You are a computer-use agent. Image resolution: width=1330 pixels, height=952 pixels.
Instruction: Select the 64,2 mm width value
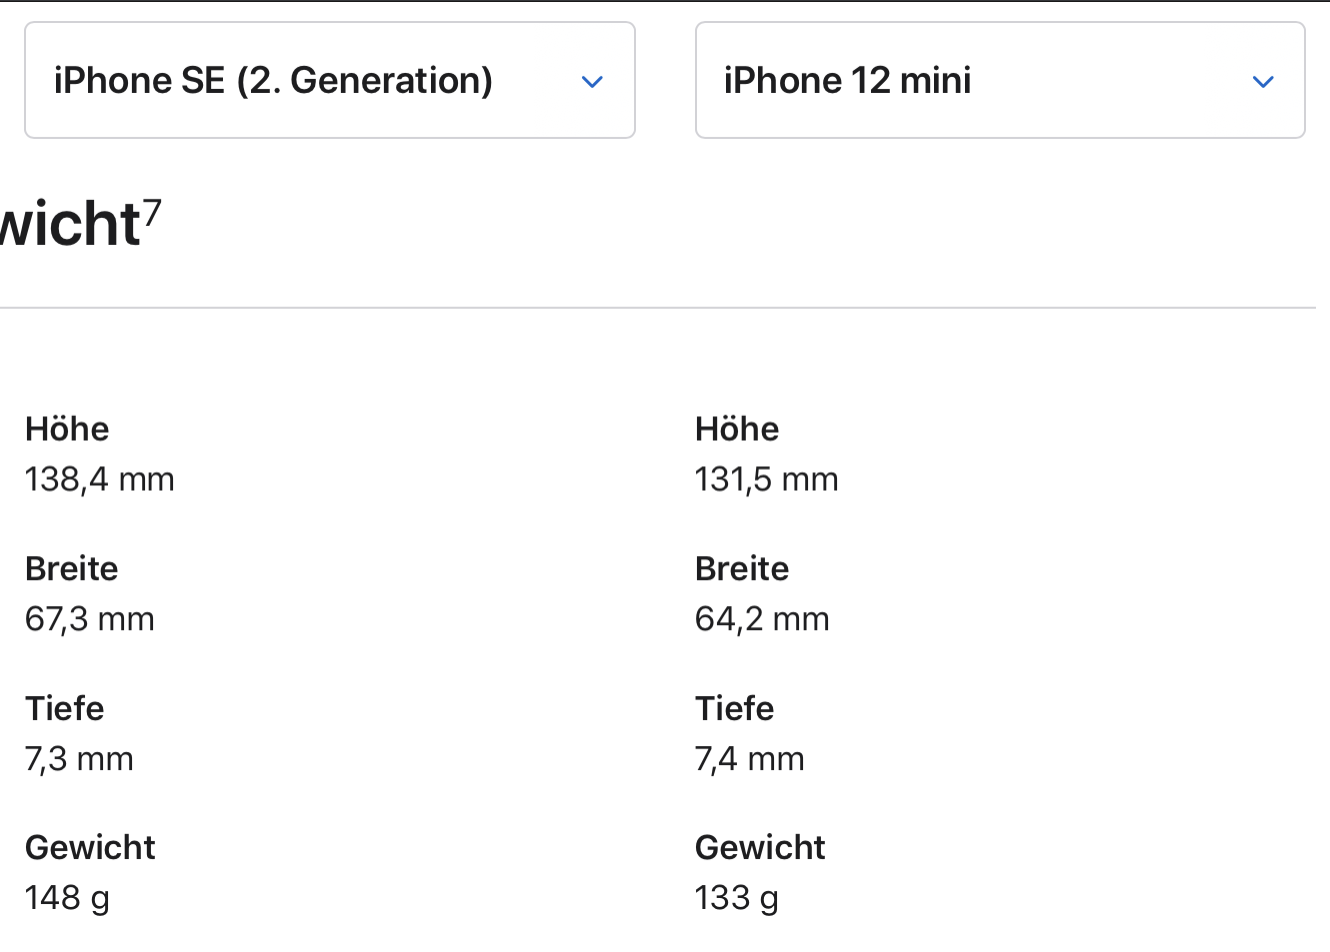(762, 620)
